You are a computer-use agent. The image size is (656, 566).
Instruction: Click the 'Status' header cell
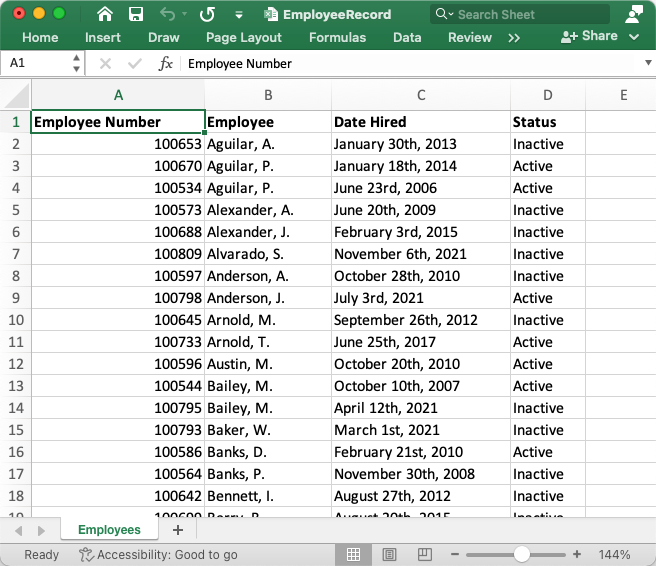[548, 122]
